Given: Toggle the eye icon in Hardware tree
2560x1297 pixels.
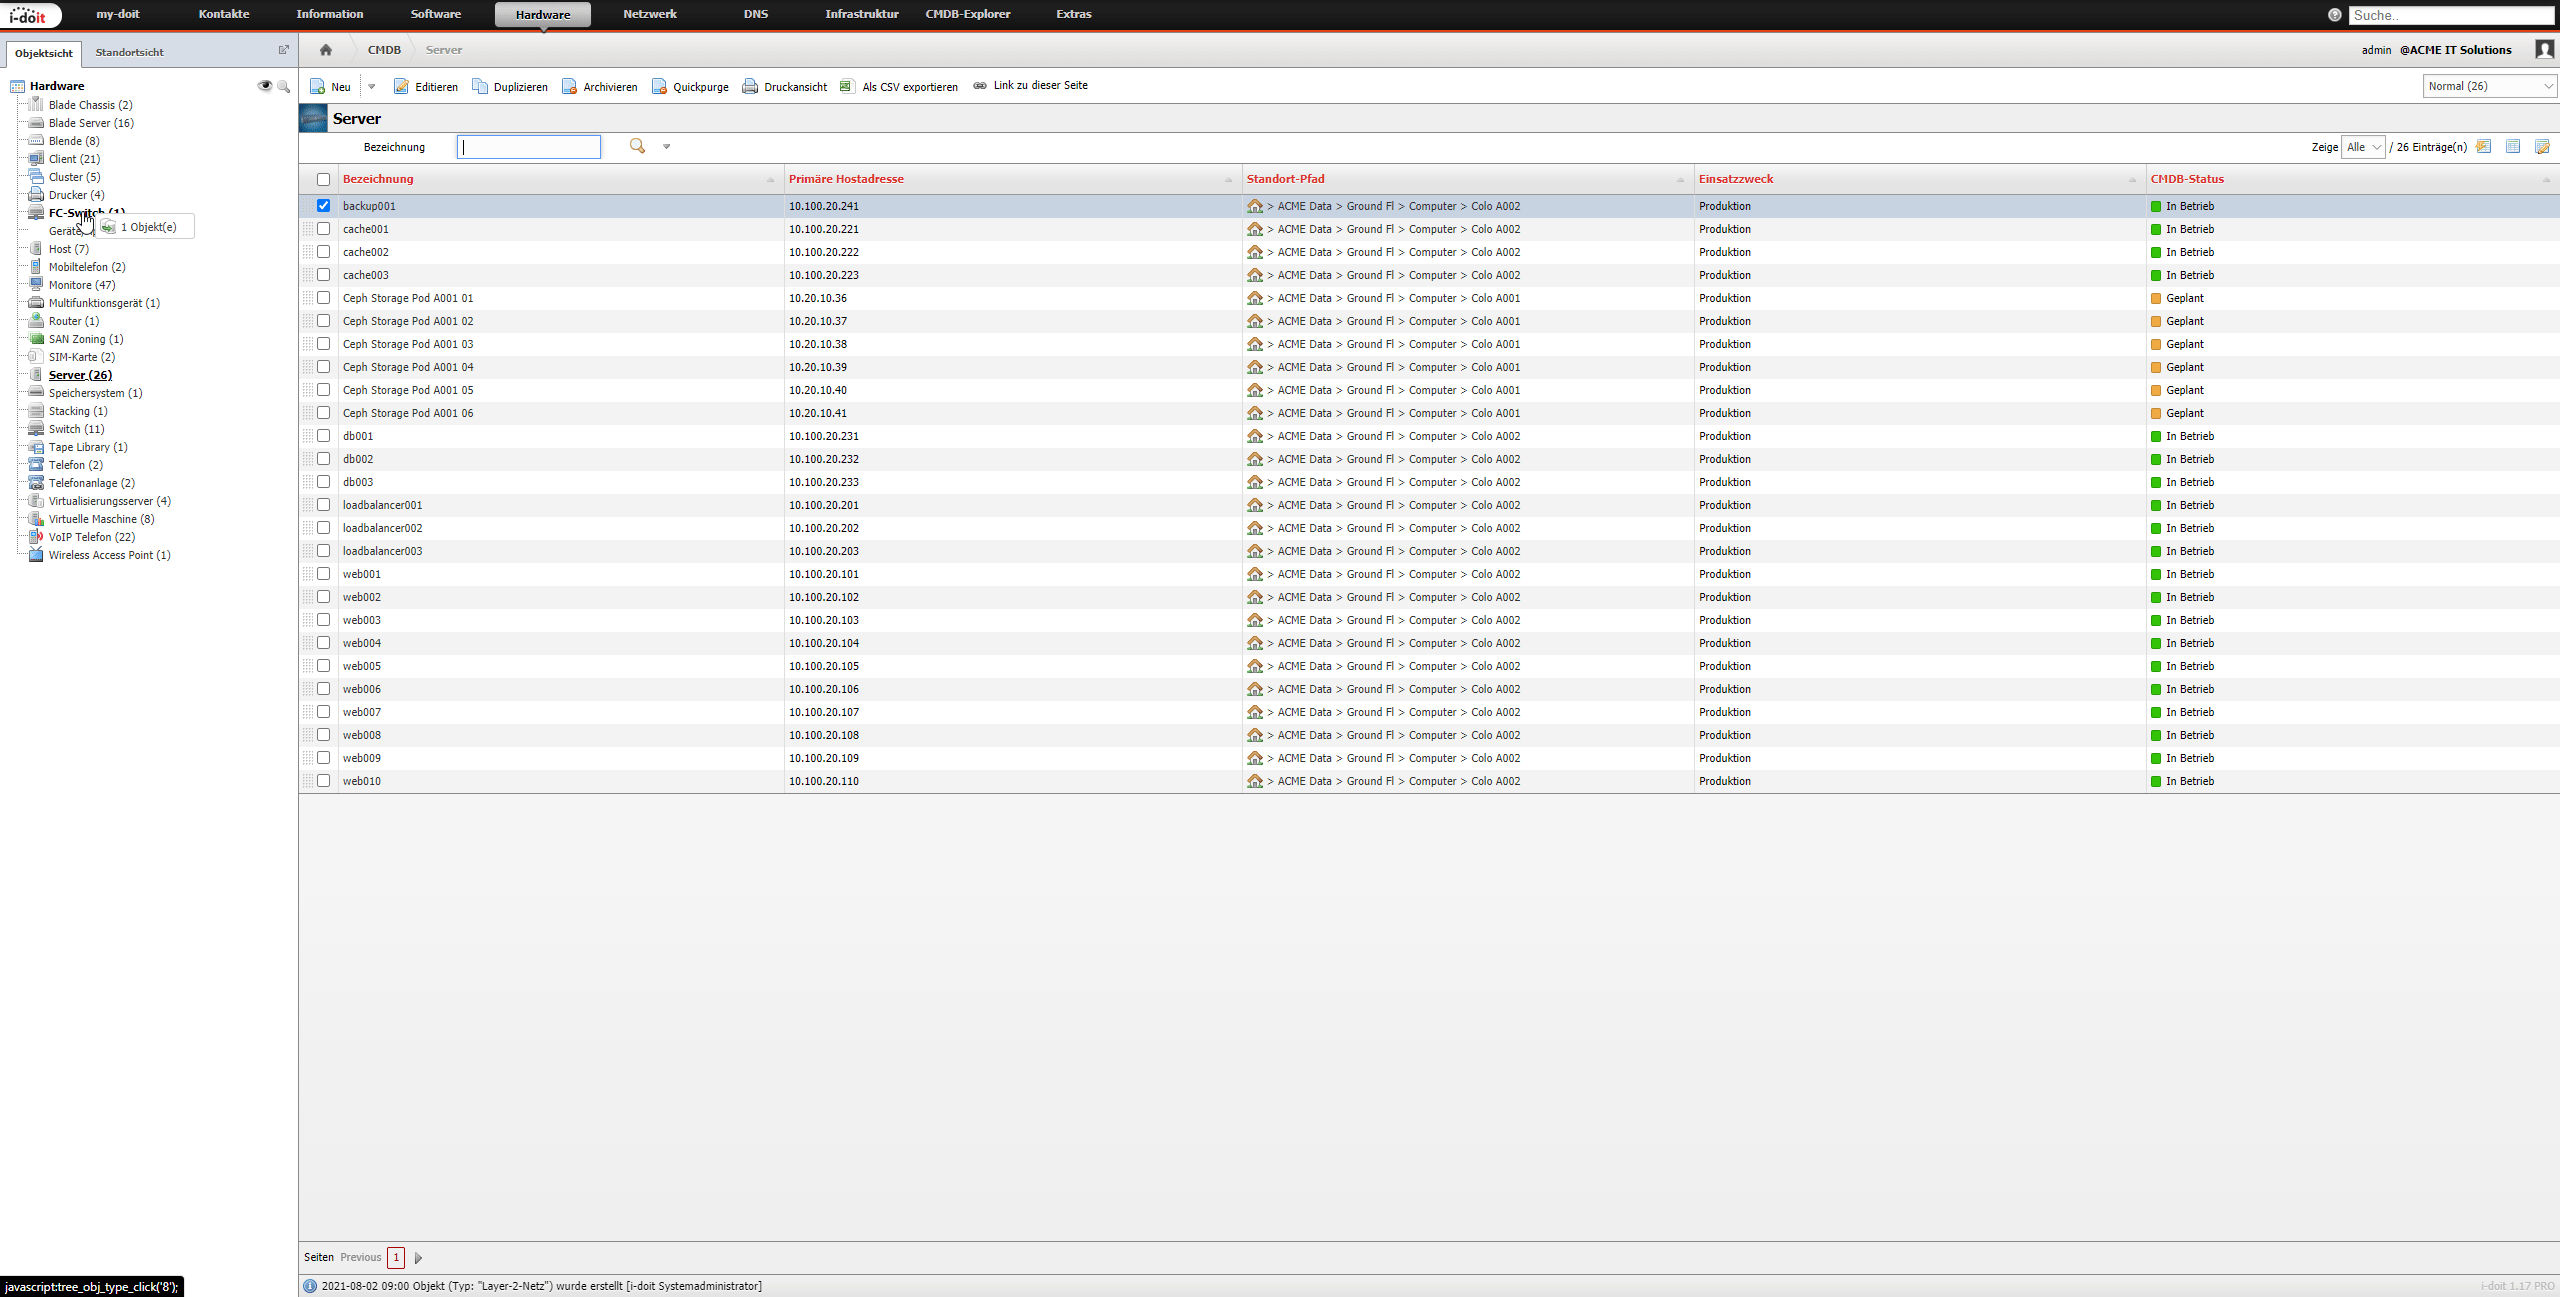Looking at the screenshot, I should (x=265, y=86).
